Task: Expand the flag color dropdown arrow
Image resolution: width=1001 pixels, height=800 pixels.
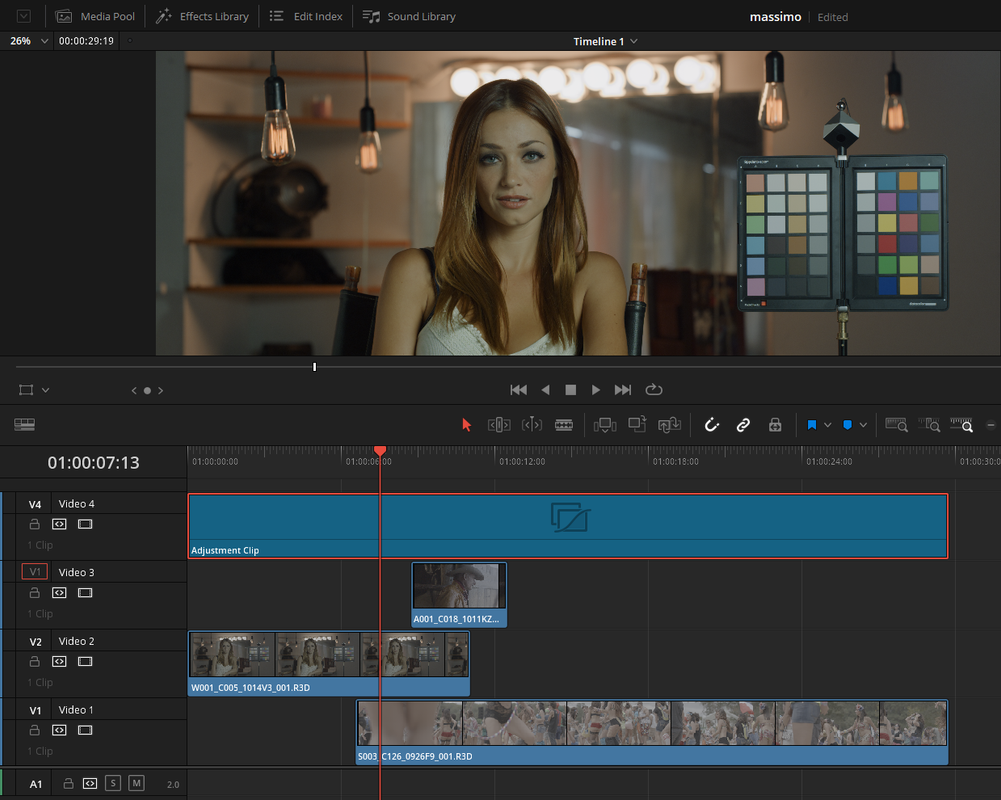Action: 828,425
